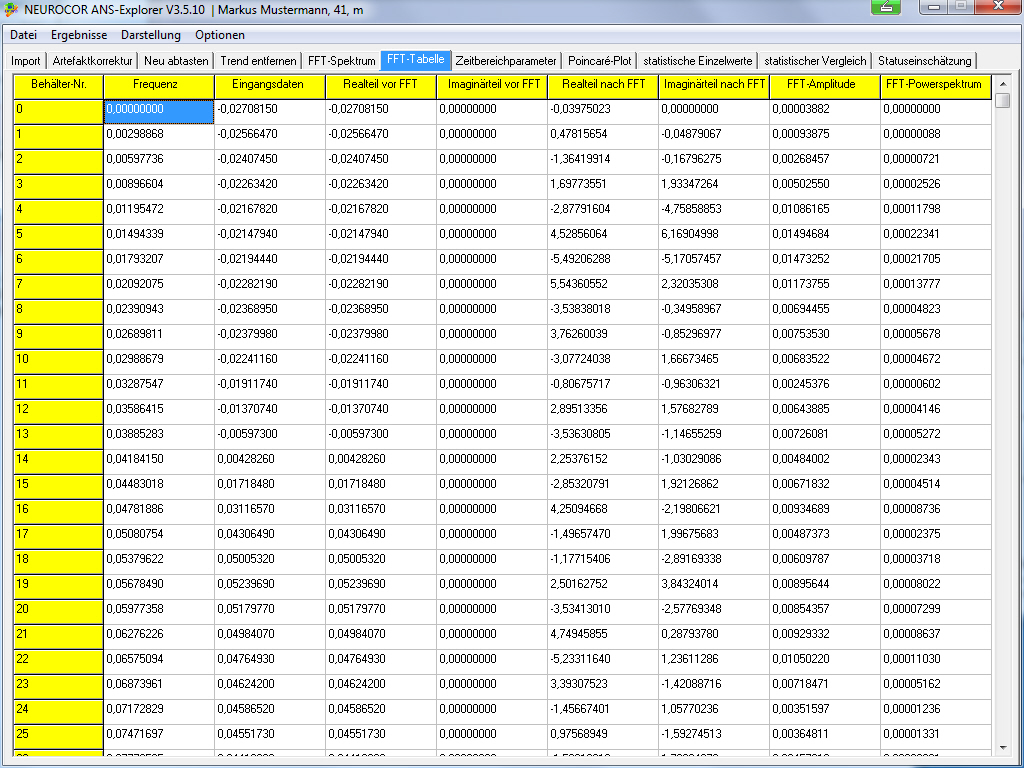Click FFT-Powerspektrum cell 0,00001331
1024x768 pixels.
click(935, 737)
